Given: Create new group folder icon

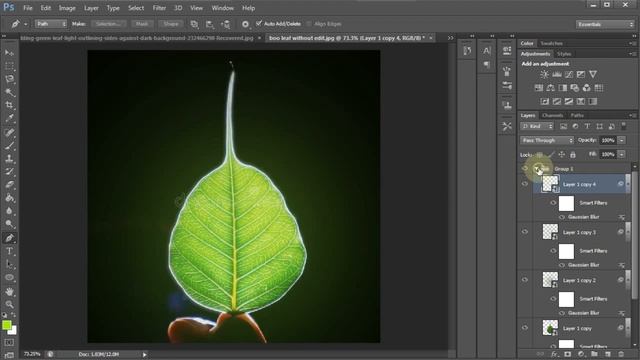Looking at the screenshot, I should point(594,354).
